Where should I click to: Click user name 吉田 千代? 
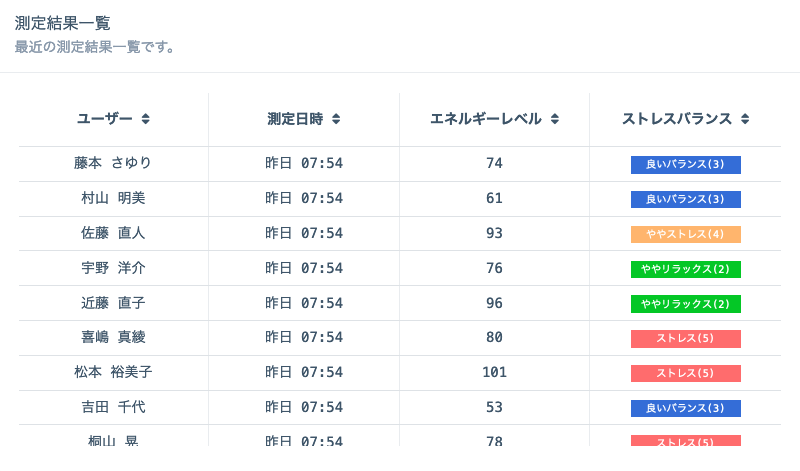[113, 407]
